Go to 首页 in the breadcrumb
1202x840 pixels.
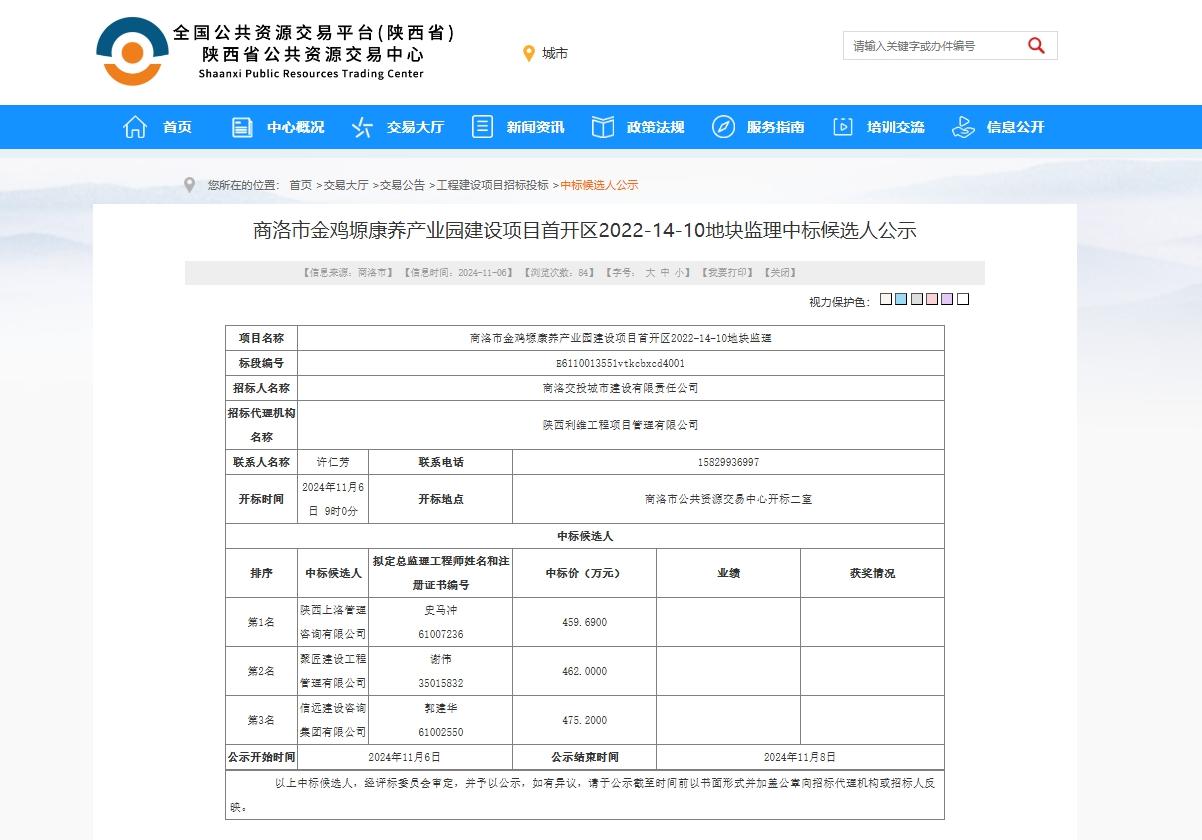pos(300,185)
